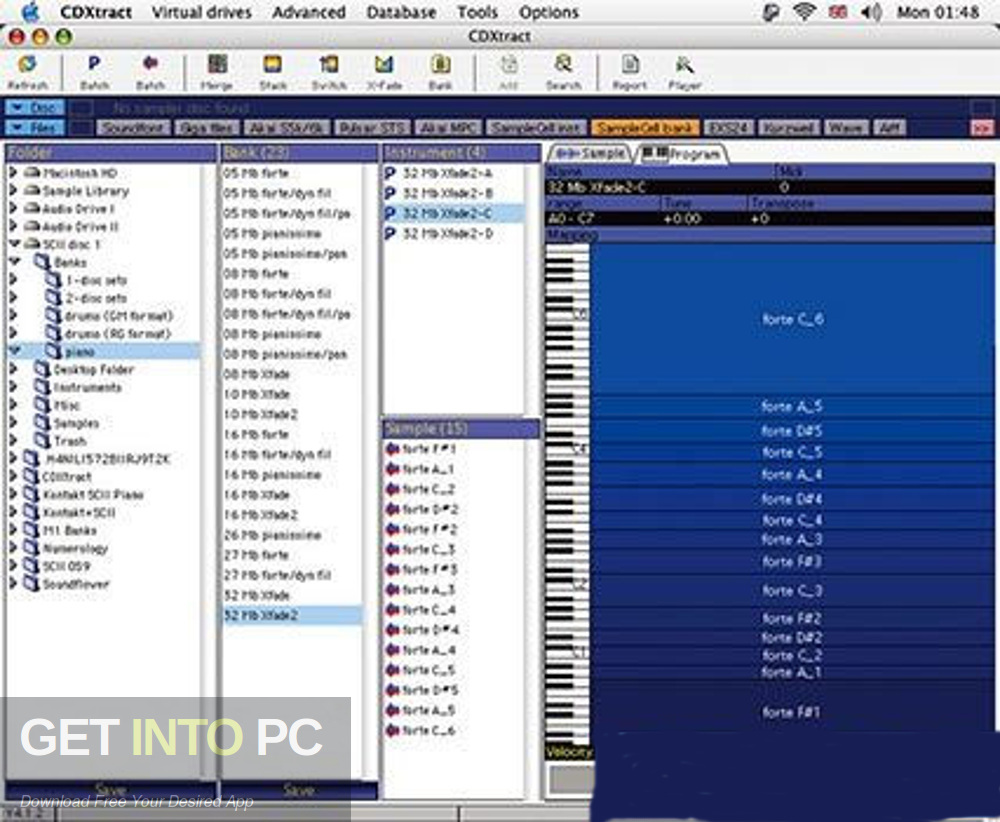Expand the Macintosh HD tree node

pos(13,172)
